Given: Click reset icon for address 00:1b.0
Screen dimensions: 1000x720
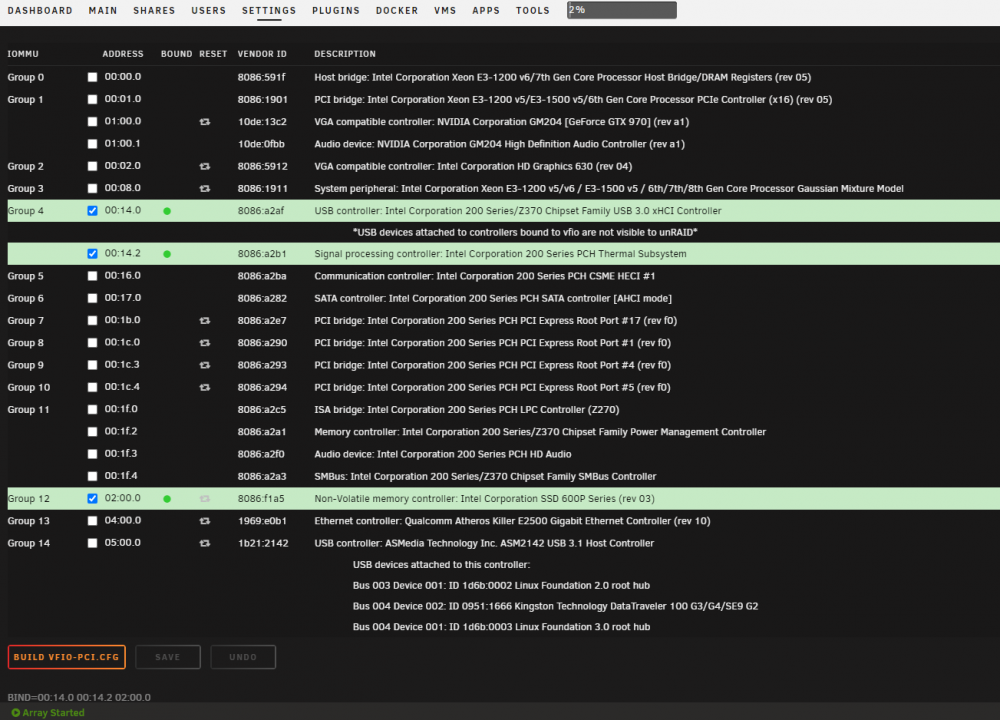Looking at the screenshot, I should (205, 321).
